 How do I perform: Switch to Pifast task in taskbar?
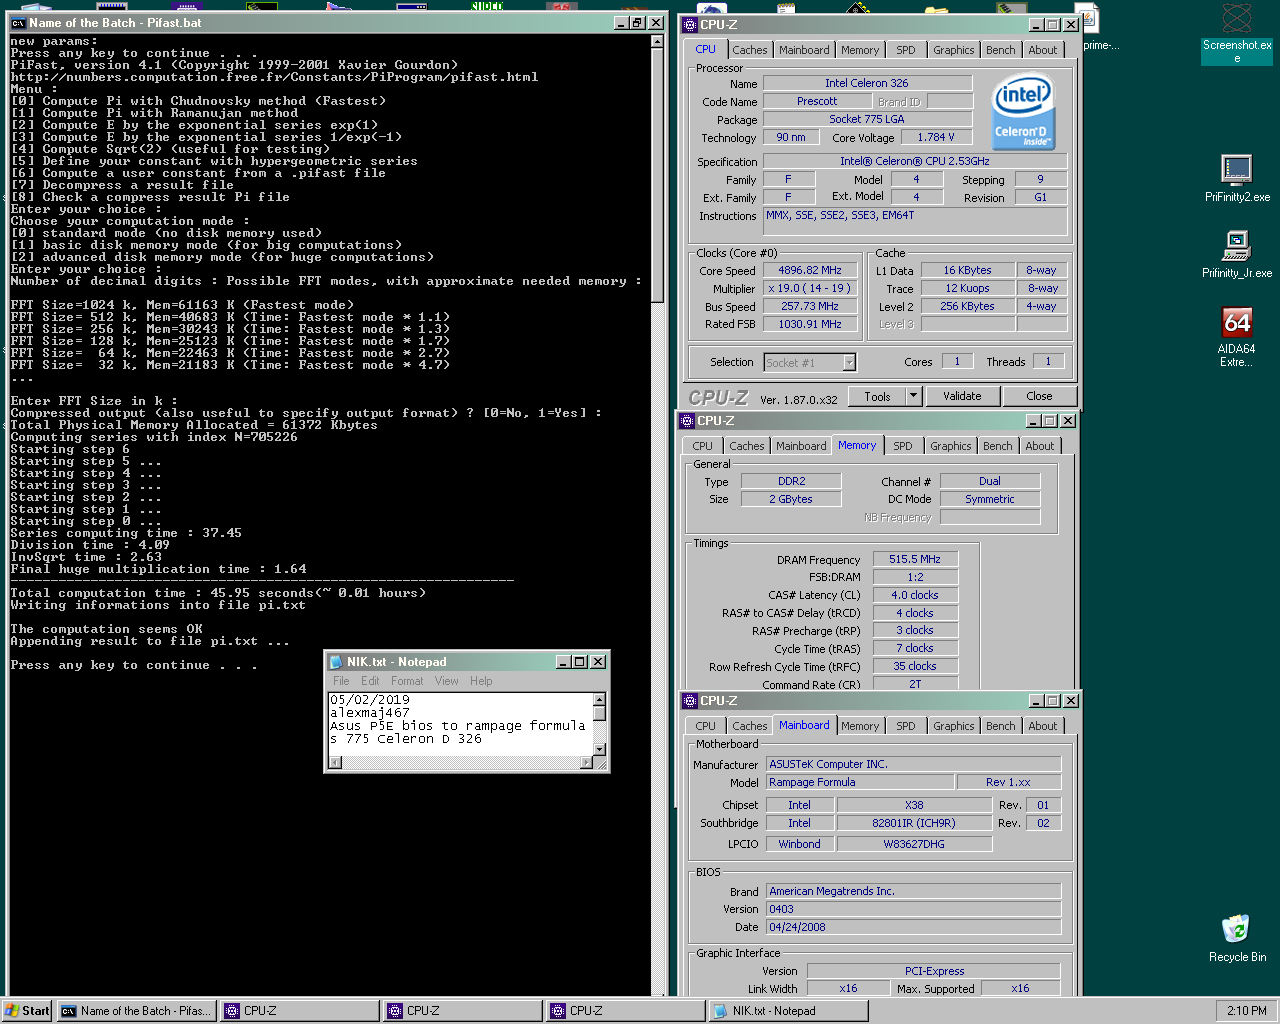click(135, 1011)
